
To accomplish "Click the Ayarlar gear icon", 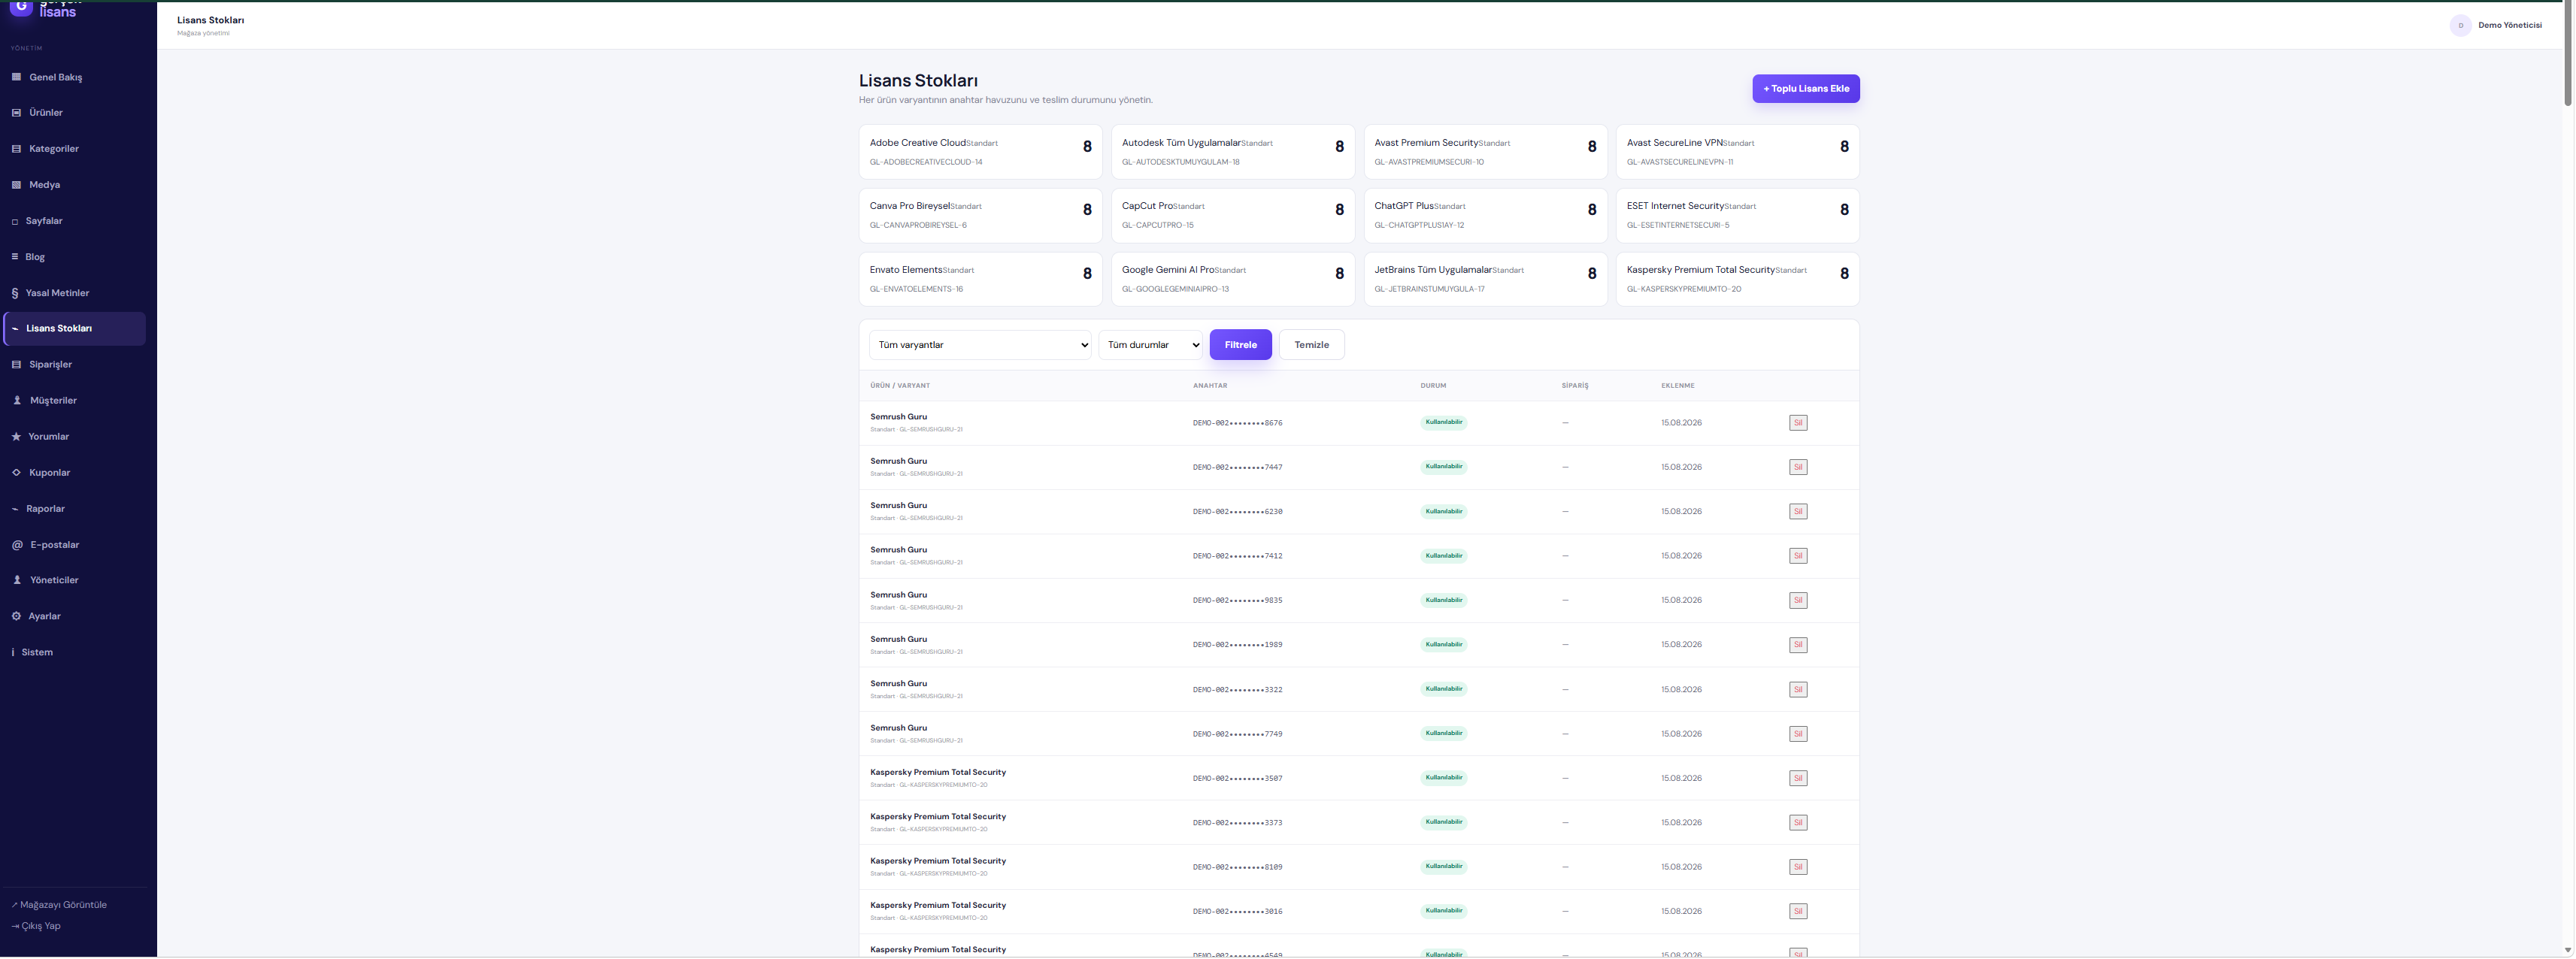I will coord(16,616).
